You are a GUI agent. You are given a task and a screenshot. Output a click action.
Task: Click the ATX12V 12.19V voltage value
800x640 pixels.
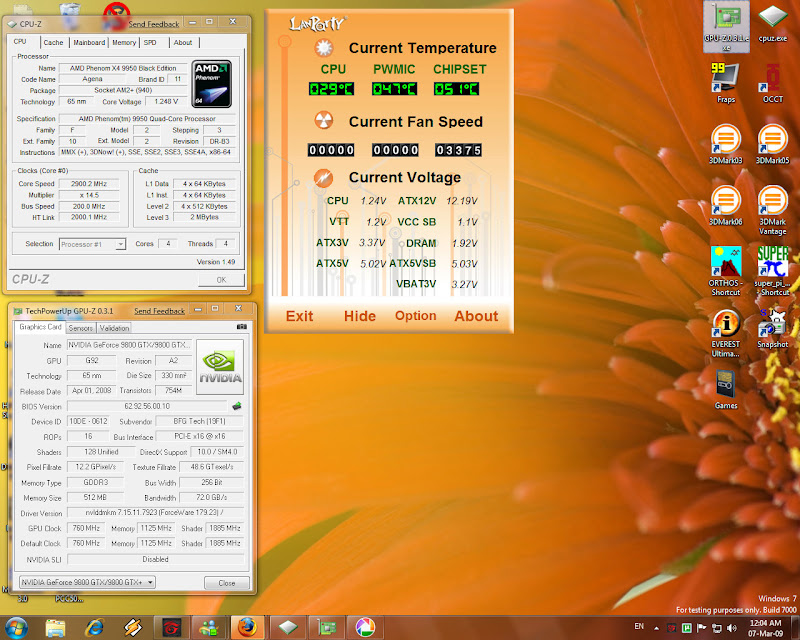click(461, 201)
